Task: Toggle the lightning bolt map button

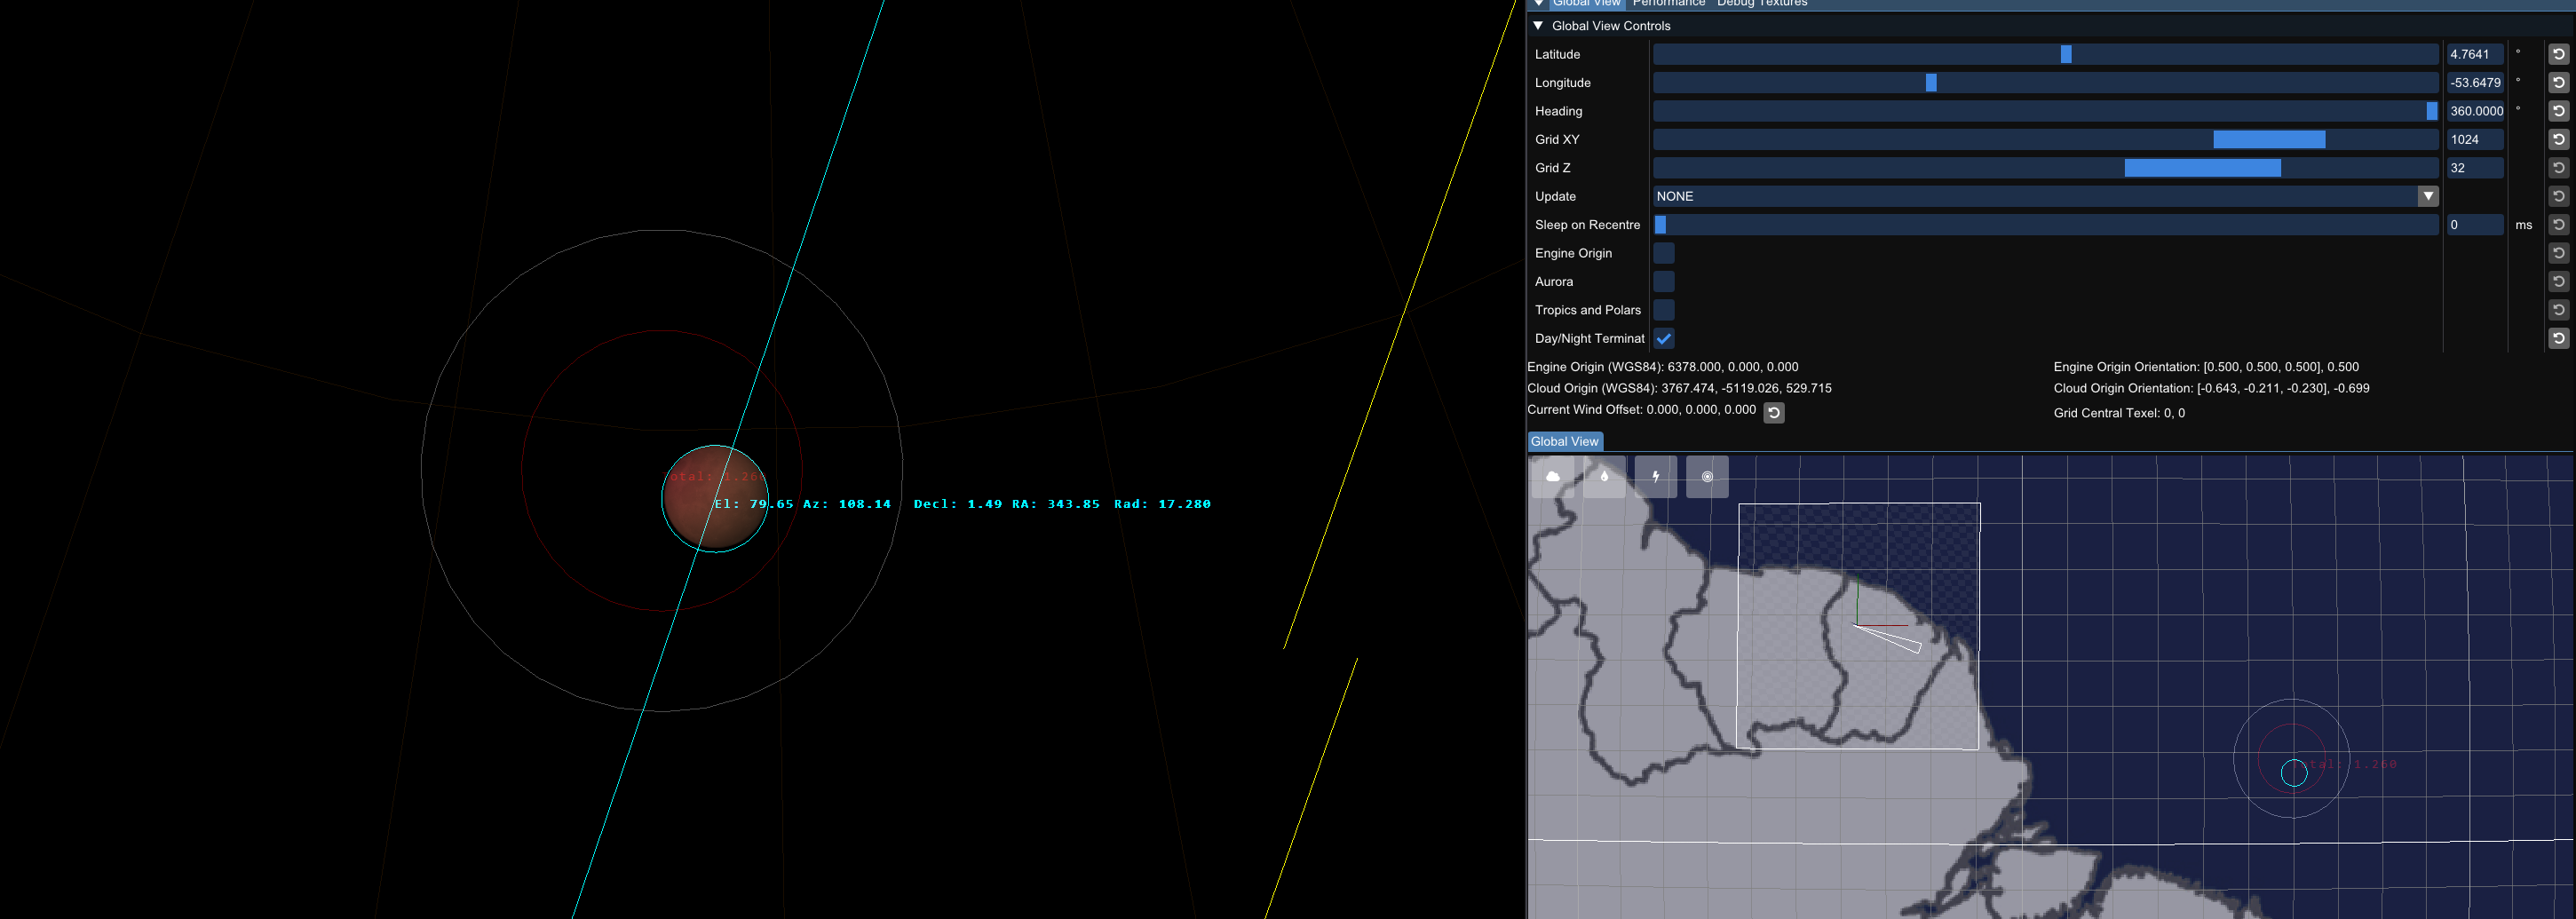Action: click(x=1656, y=477)
